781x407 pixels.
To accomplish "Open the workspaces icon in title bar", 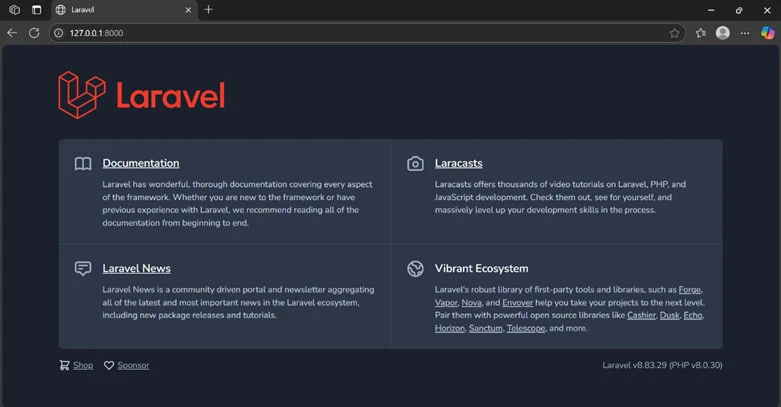I will [x=14, y=9].
